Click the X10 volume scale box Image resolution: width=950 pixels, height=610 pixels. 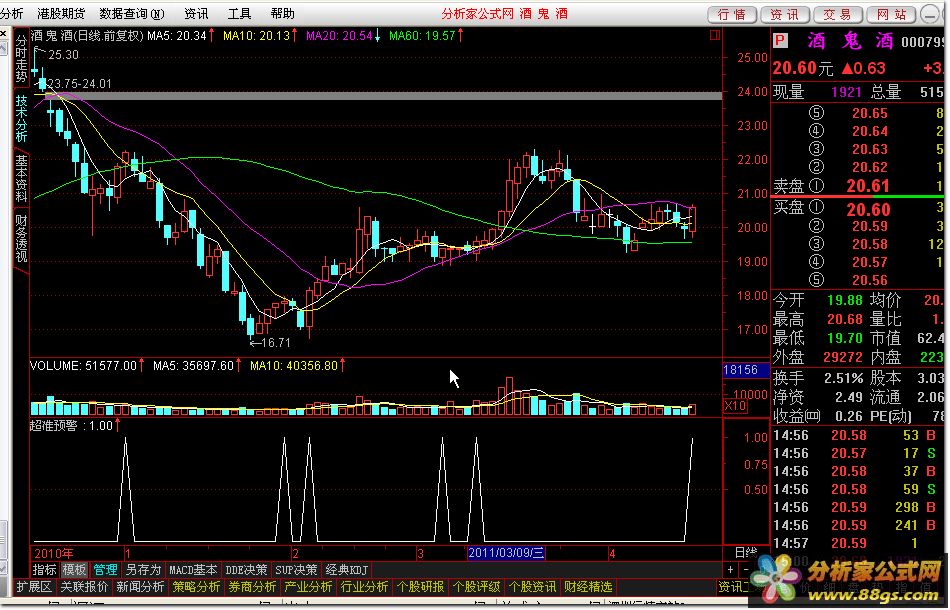point(734,406)
